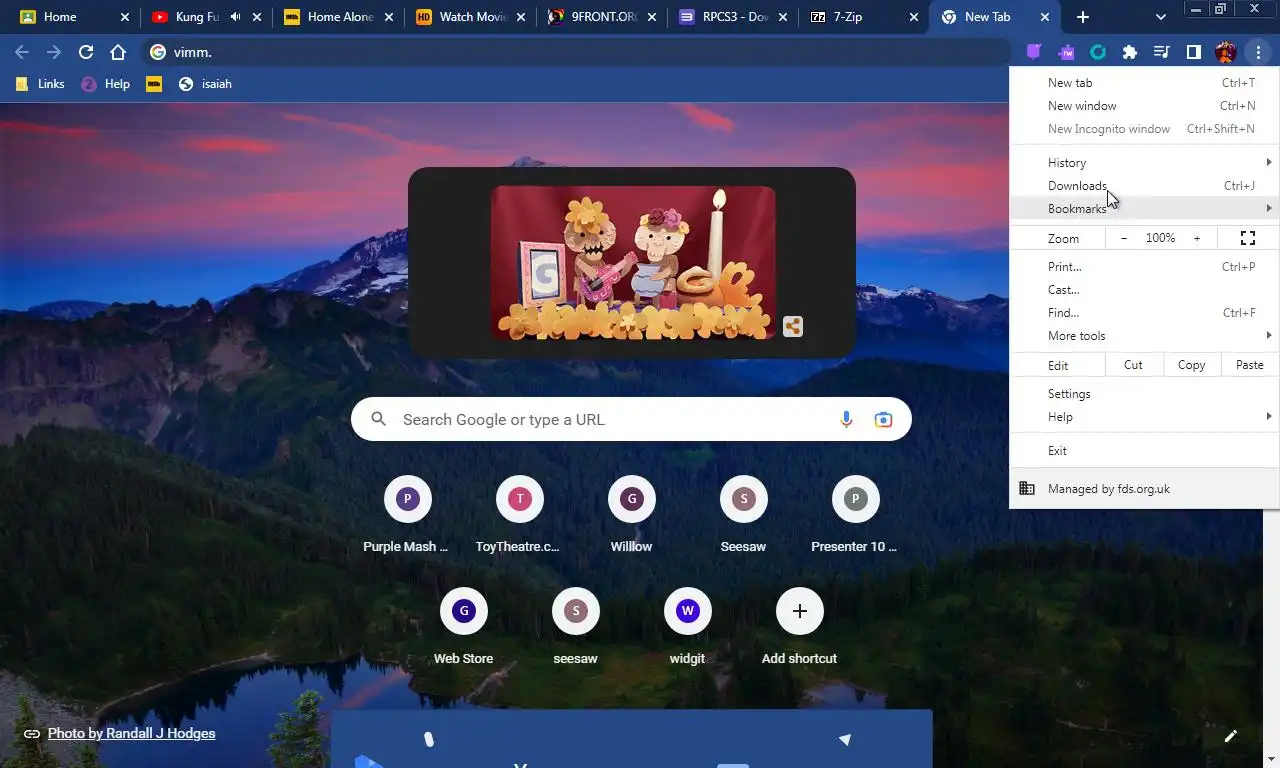
Task: Open the media control music icon
Action: 1162,52
